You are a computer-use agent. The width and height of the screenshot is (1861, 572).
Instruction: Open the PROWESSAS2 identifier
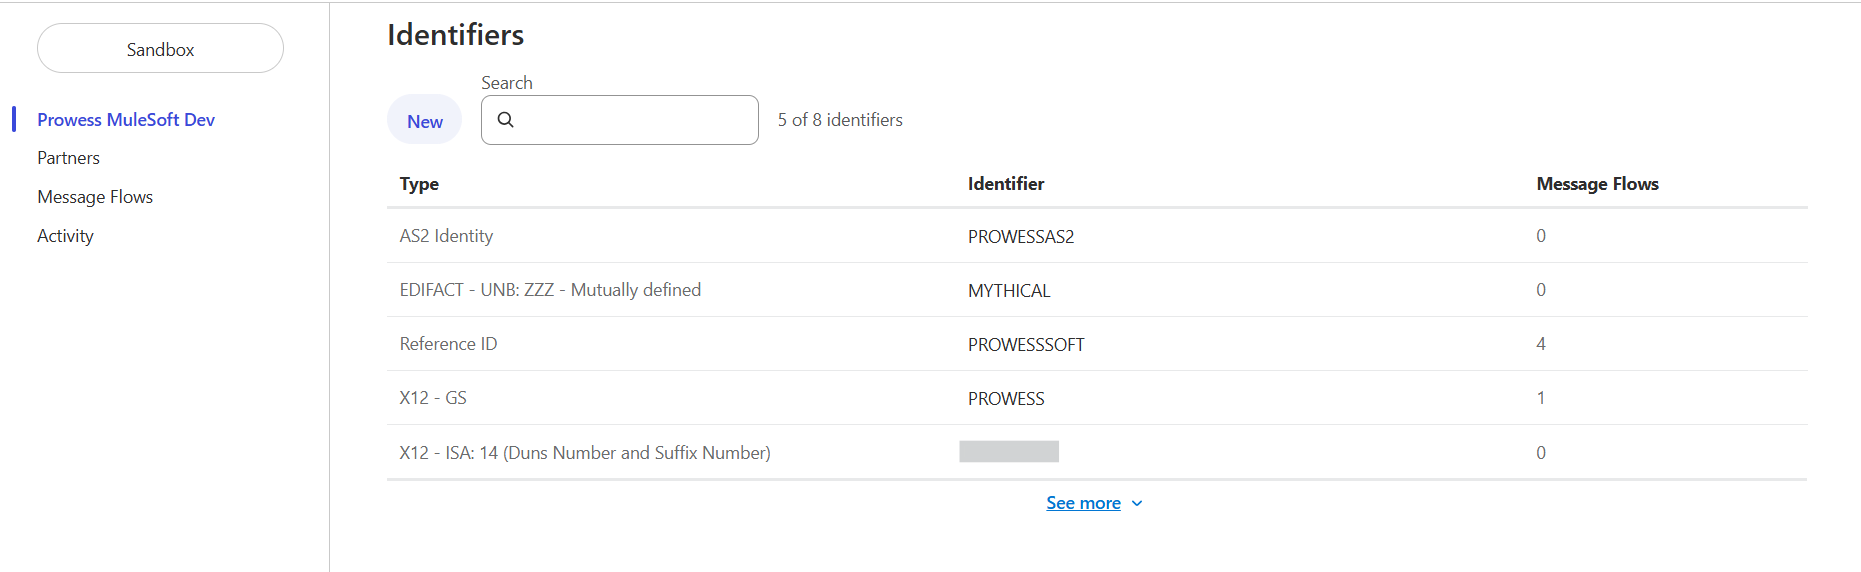coord(1020,237)
